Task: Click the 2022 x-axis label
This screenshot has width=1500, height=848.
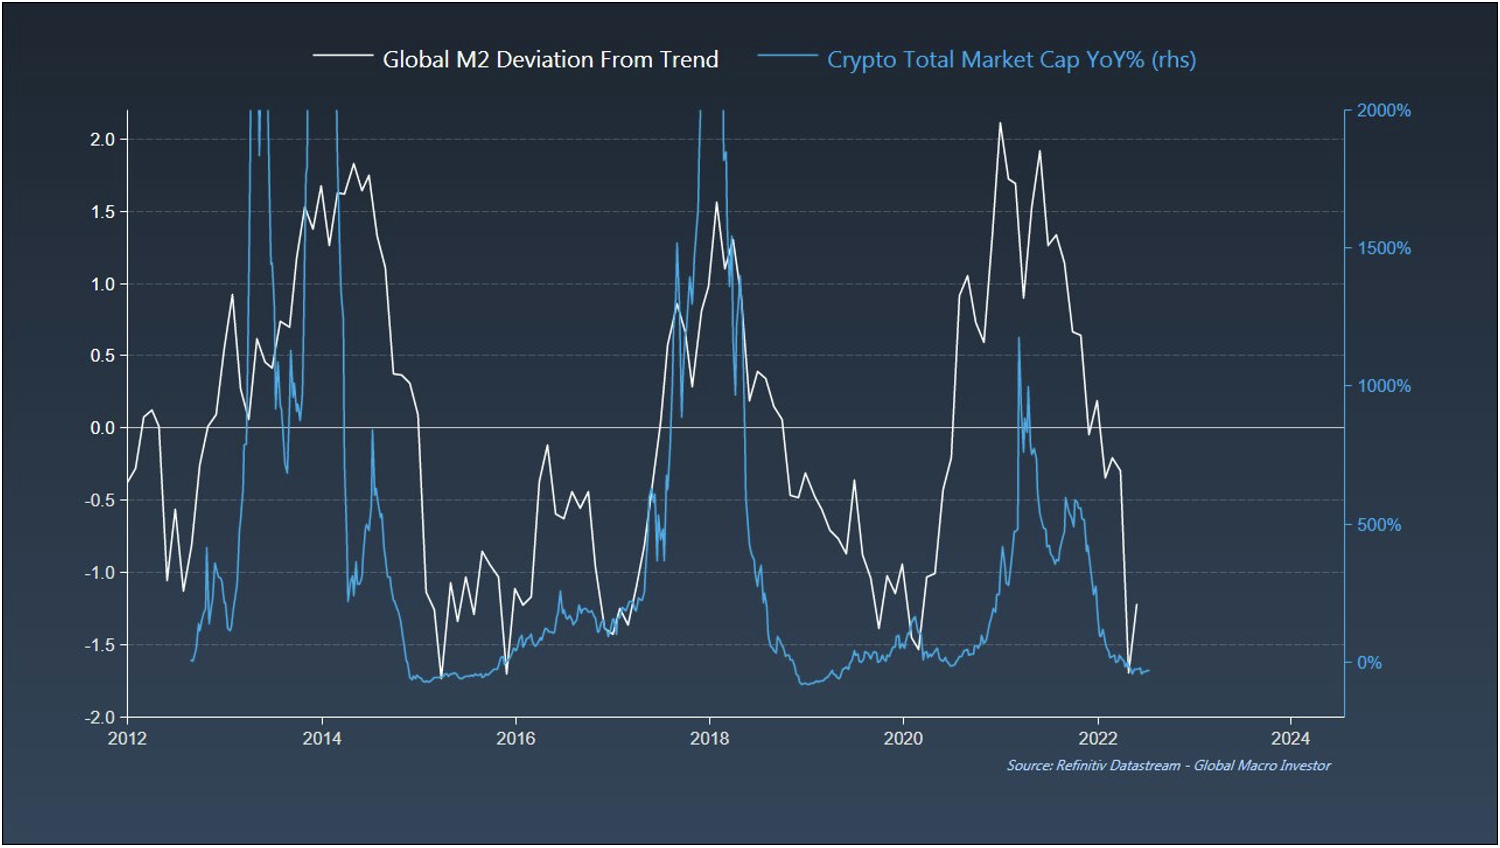Action: [1098, 738]
